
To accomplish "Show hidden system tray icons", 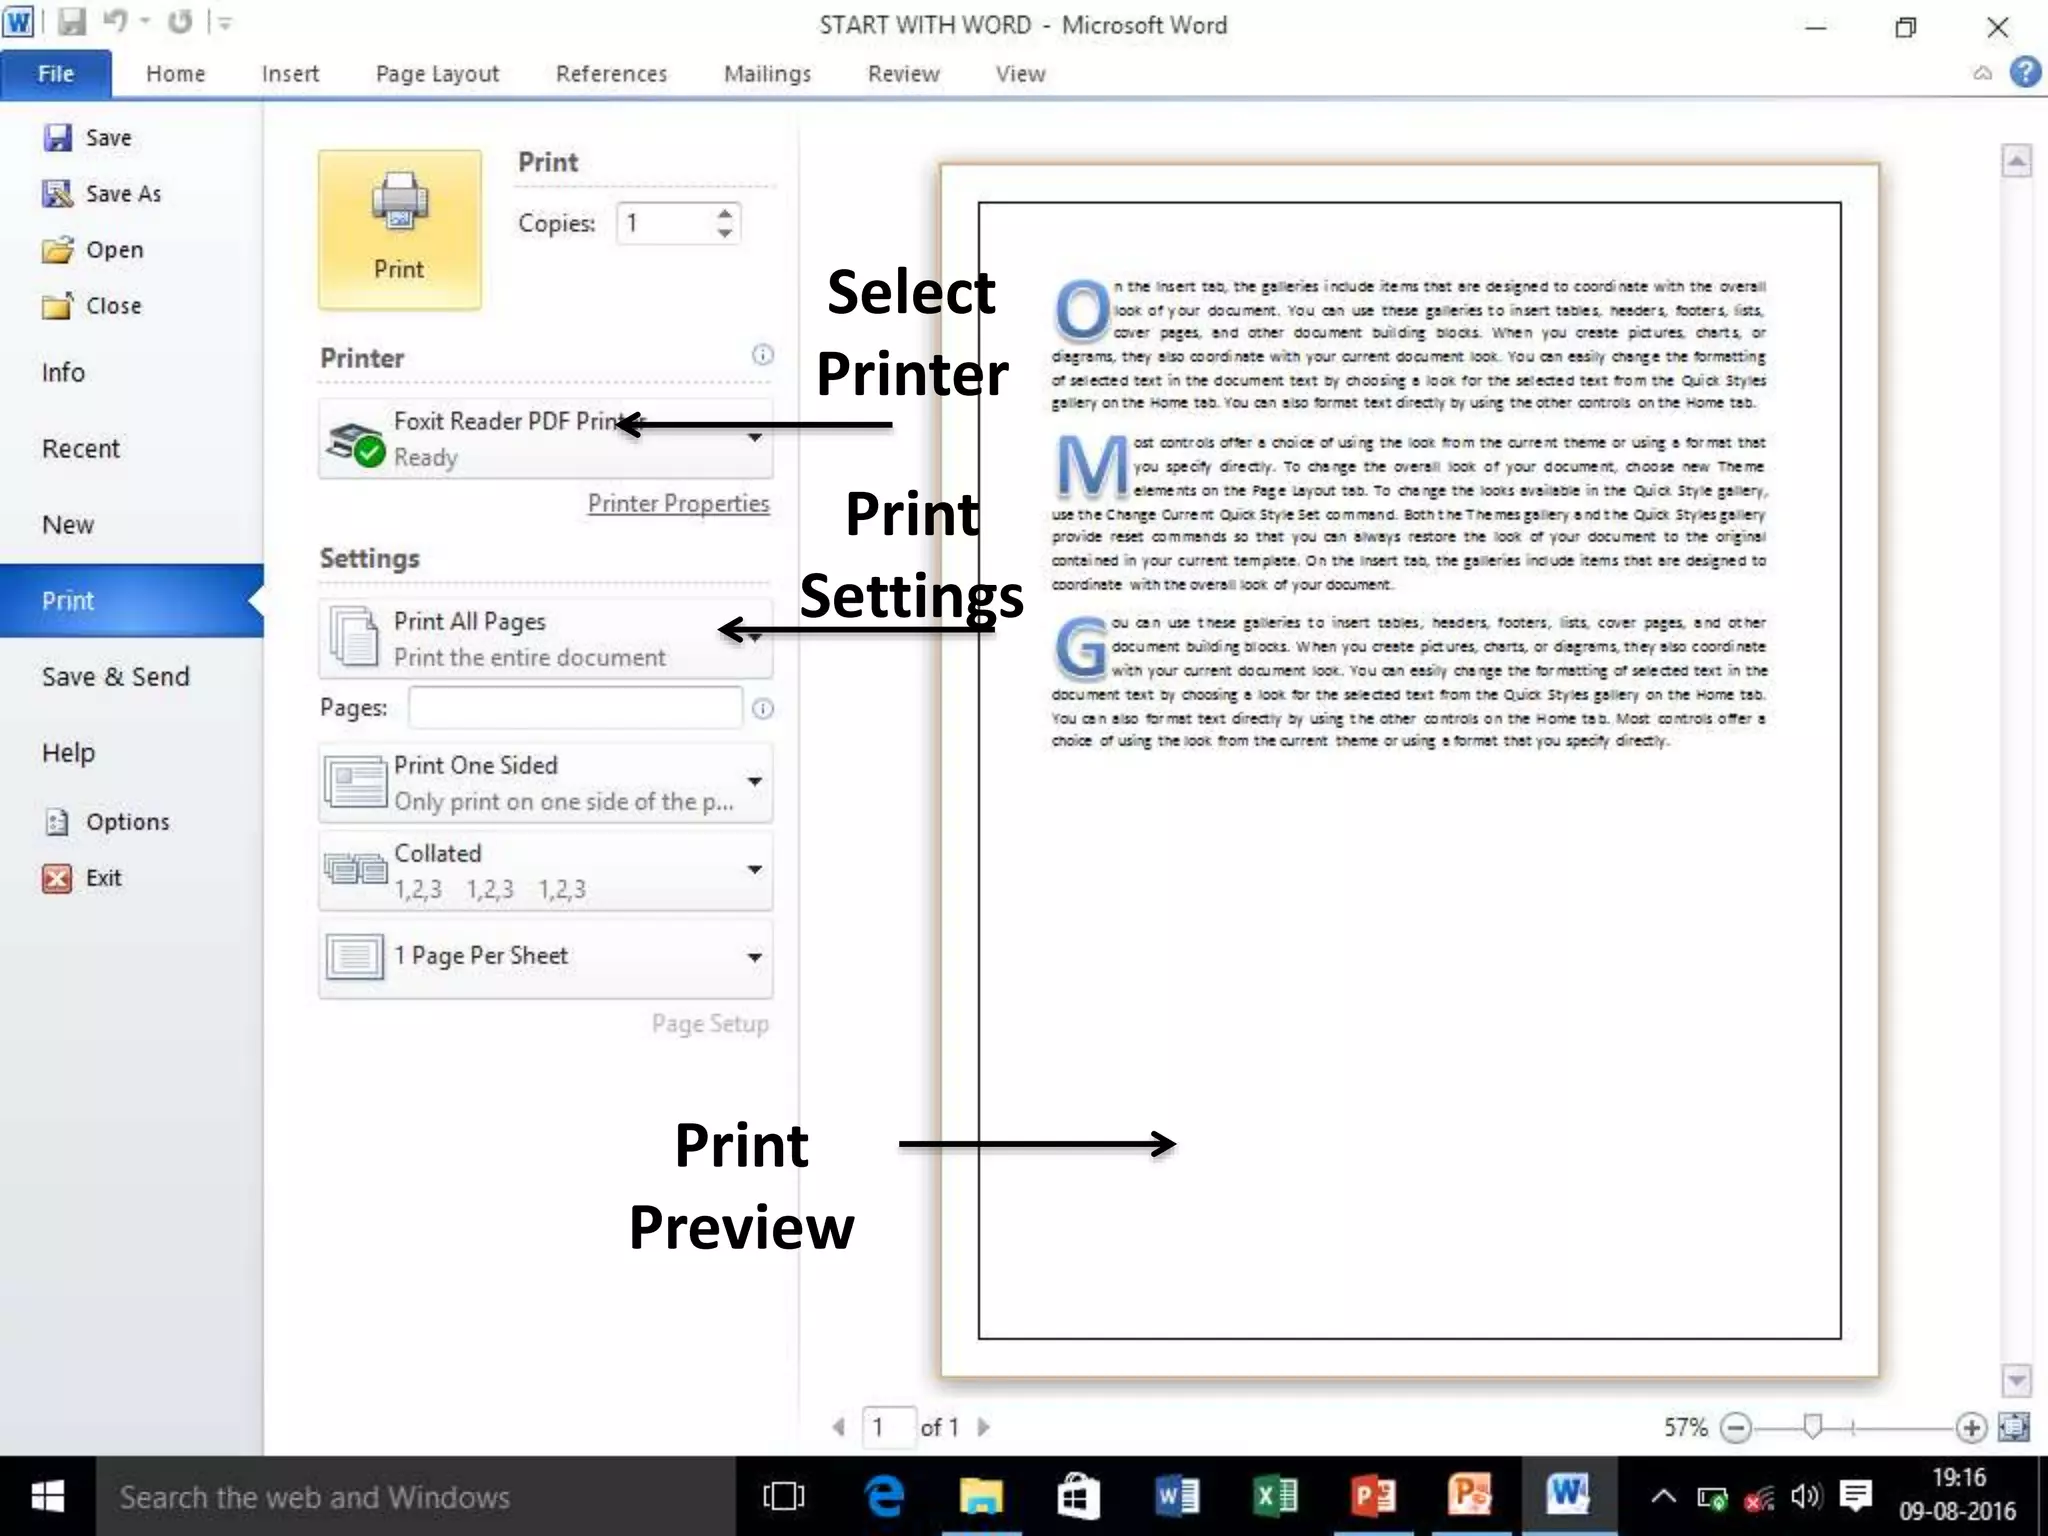I will pos(1663,1496).
